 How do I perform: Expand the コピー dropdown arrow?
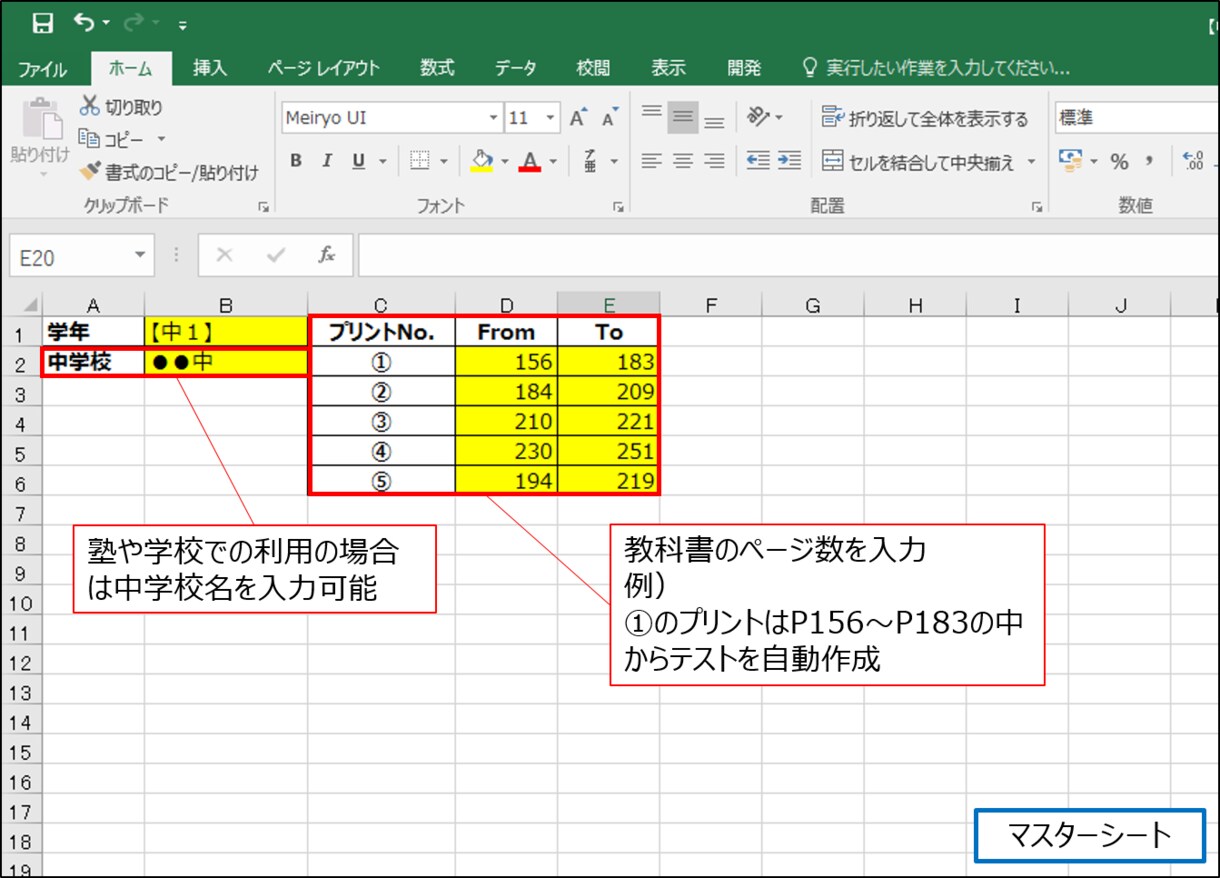pos(161,139)
